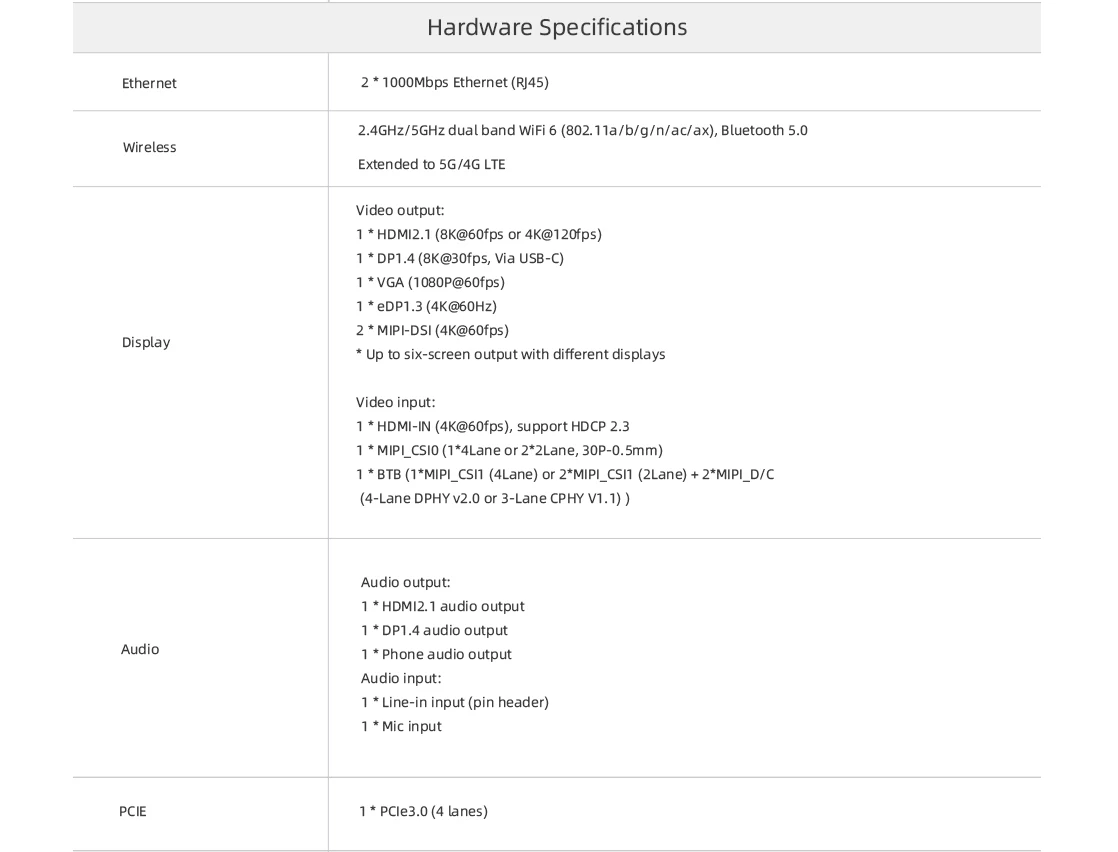The image size is (1118, 852).
Task: Click the HDMI-IN HDCP 2.3 line
Action: (x=492, y=426)
